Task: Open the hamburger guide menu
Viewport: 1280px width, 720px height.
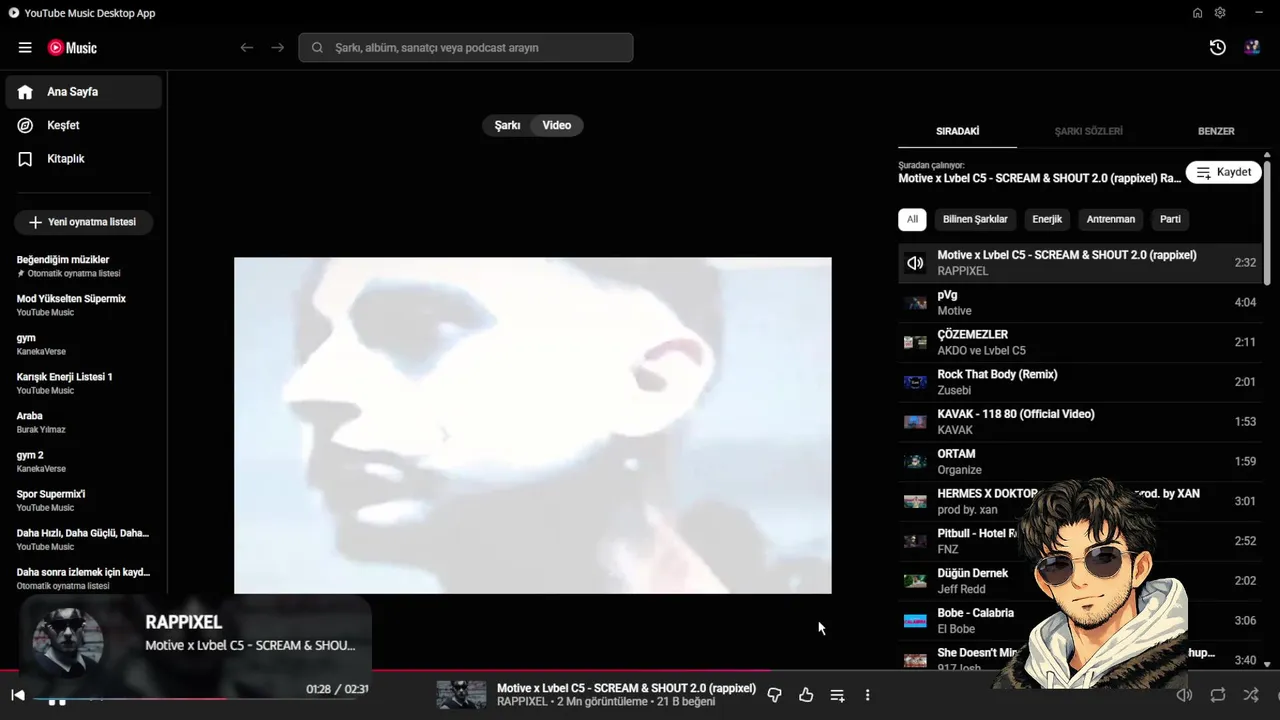Action: (25, 48)
